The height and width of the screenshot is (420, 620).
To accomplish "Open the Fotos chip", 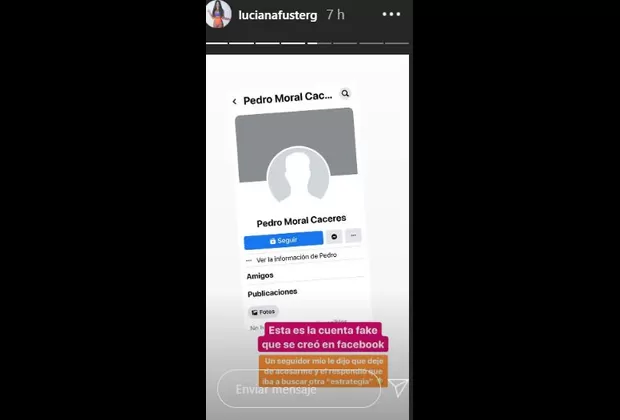I will point(263,312).
